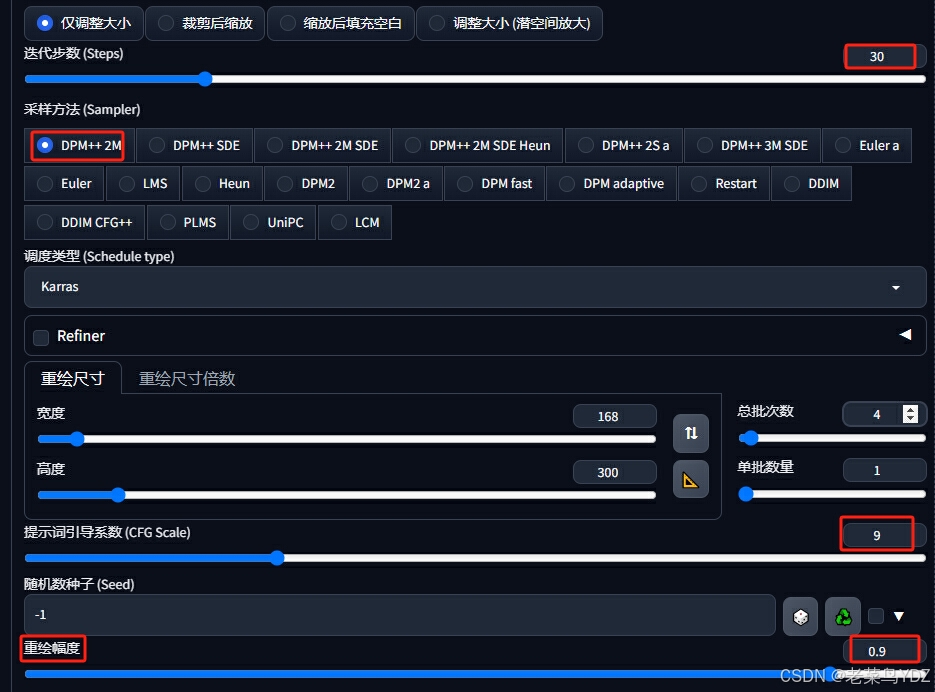Choose DPM++ 2S a sampler

(x=624, y=146)
